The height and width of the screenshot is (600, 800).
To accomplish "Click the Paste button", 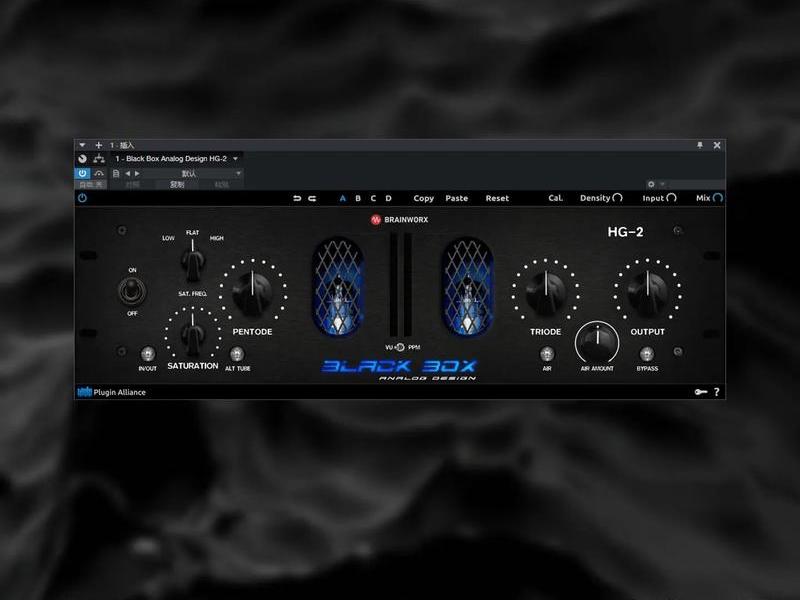I will (457, 198).
